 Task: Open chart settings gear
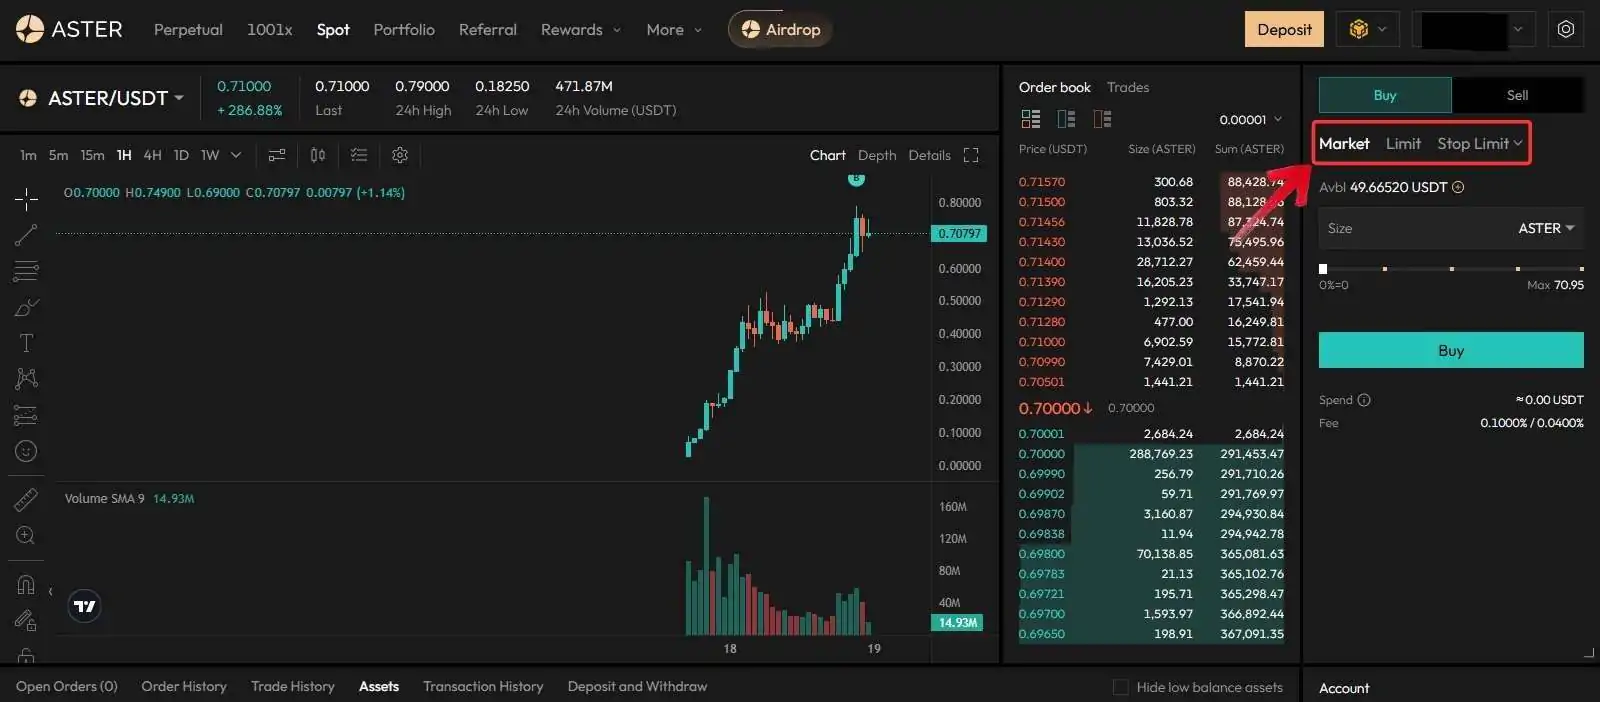pos(400,155)
